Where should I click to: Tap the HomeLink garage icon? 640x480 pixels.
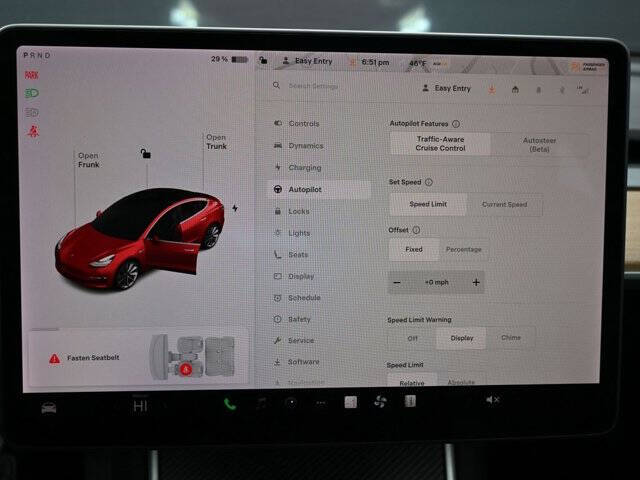(515, 90)
